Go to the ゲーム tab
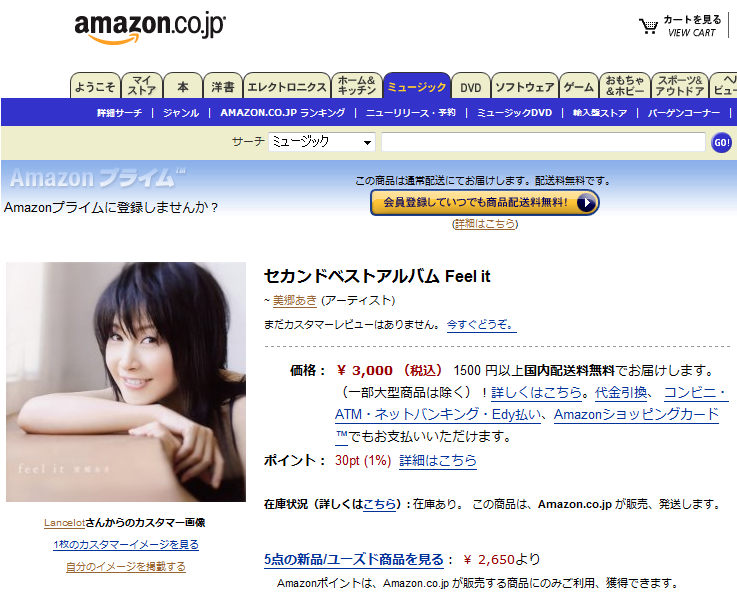The width and height of the screenshot is (737, 603). [579, 86]
